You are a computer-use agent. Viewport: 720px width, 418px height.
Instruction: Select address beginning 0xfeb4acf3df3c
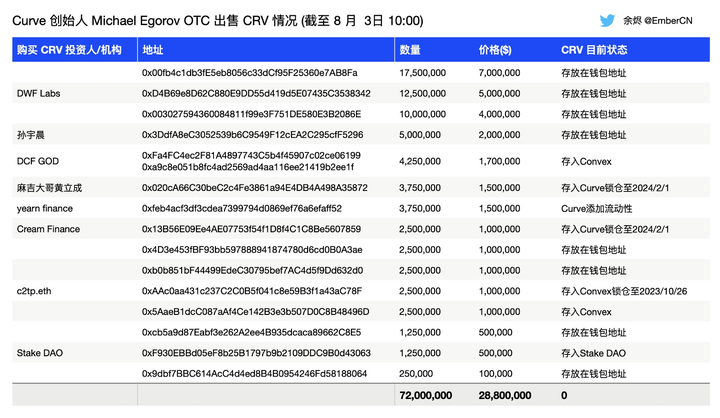242,209
